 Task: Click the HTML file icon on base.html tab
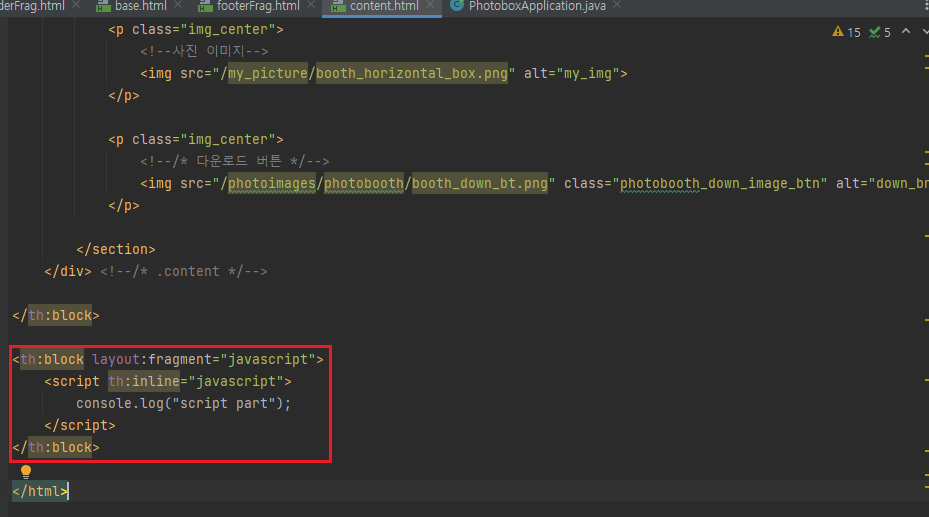coord(103,6)
